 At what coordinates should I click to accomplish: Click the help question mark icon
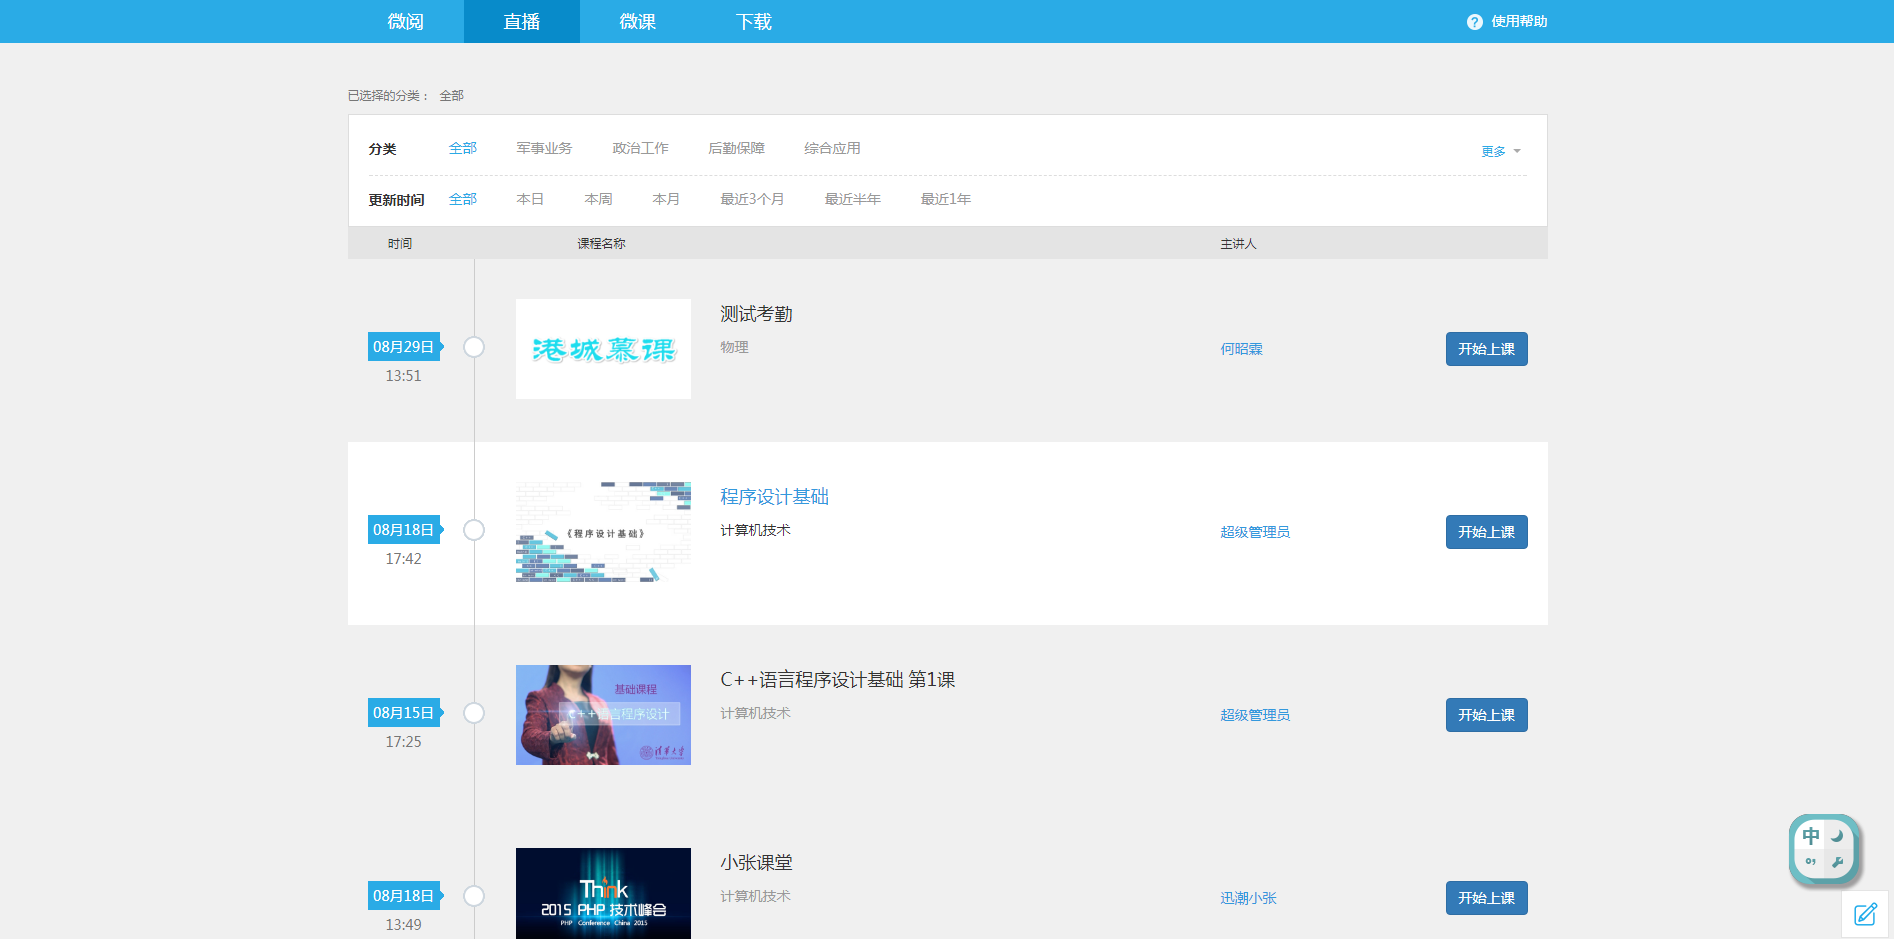click(x=1475, y=22)
